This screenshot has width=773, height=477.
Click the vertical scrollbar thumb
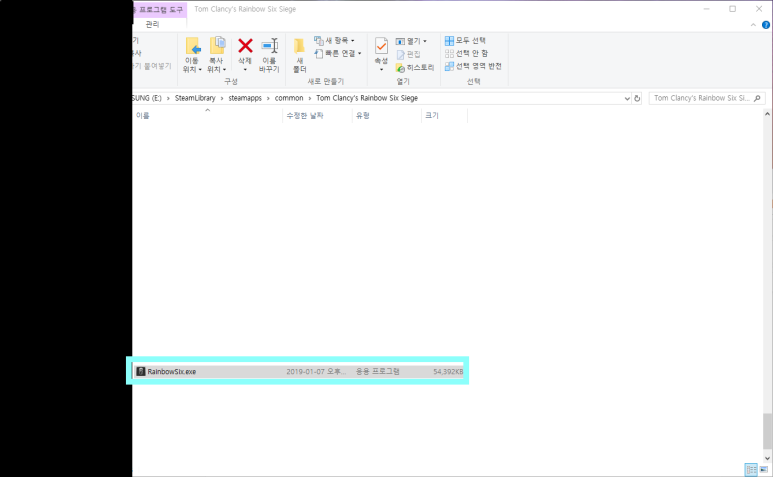tap(767, 431)
